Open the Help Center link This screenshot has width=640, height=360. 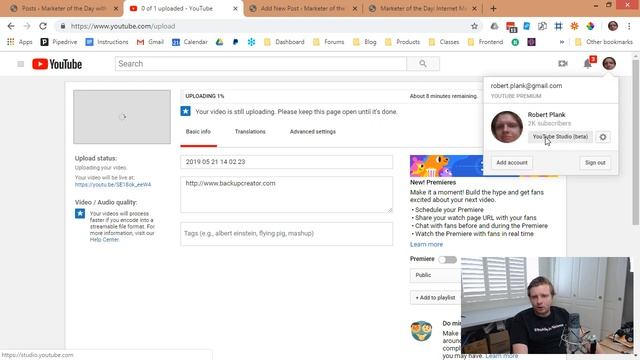click(104, 240)
